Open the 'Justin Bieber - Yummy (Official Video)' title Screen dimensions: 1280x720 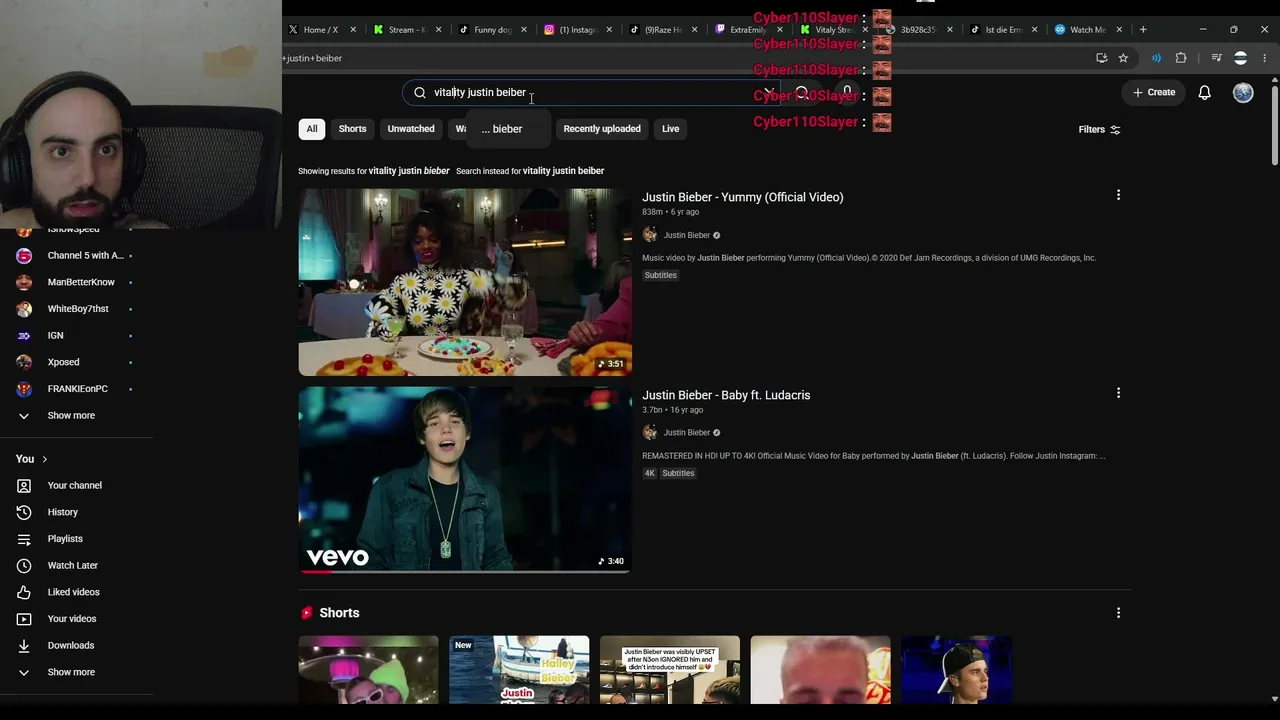(x=743, y=197)
